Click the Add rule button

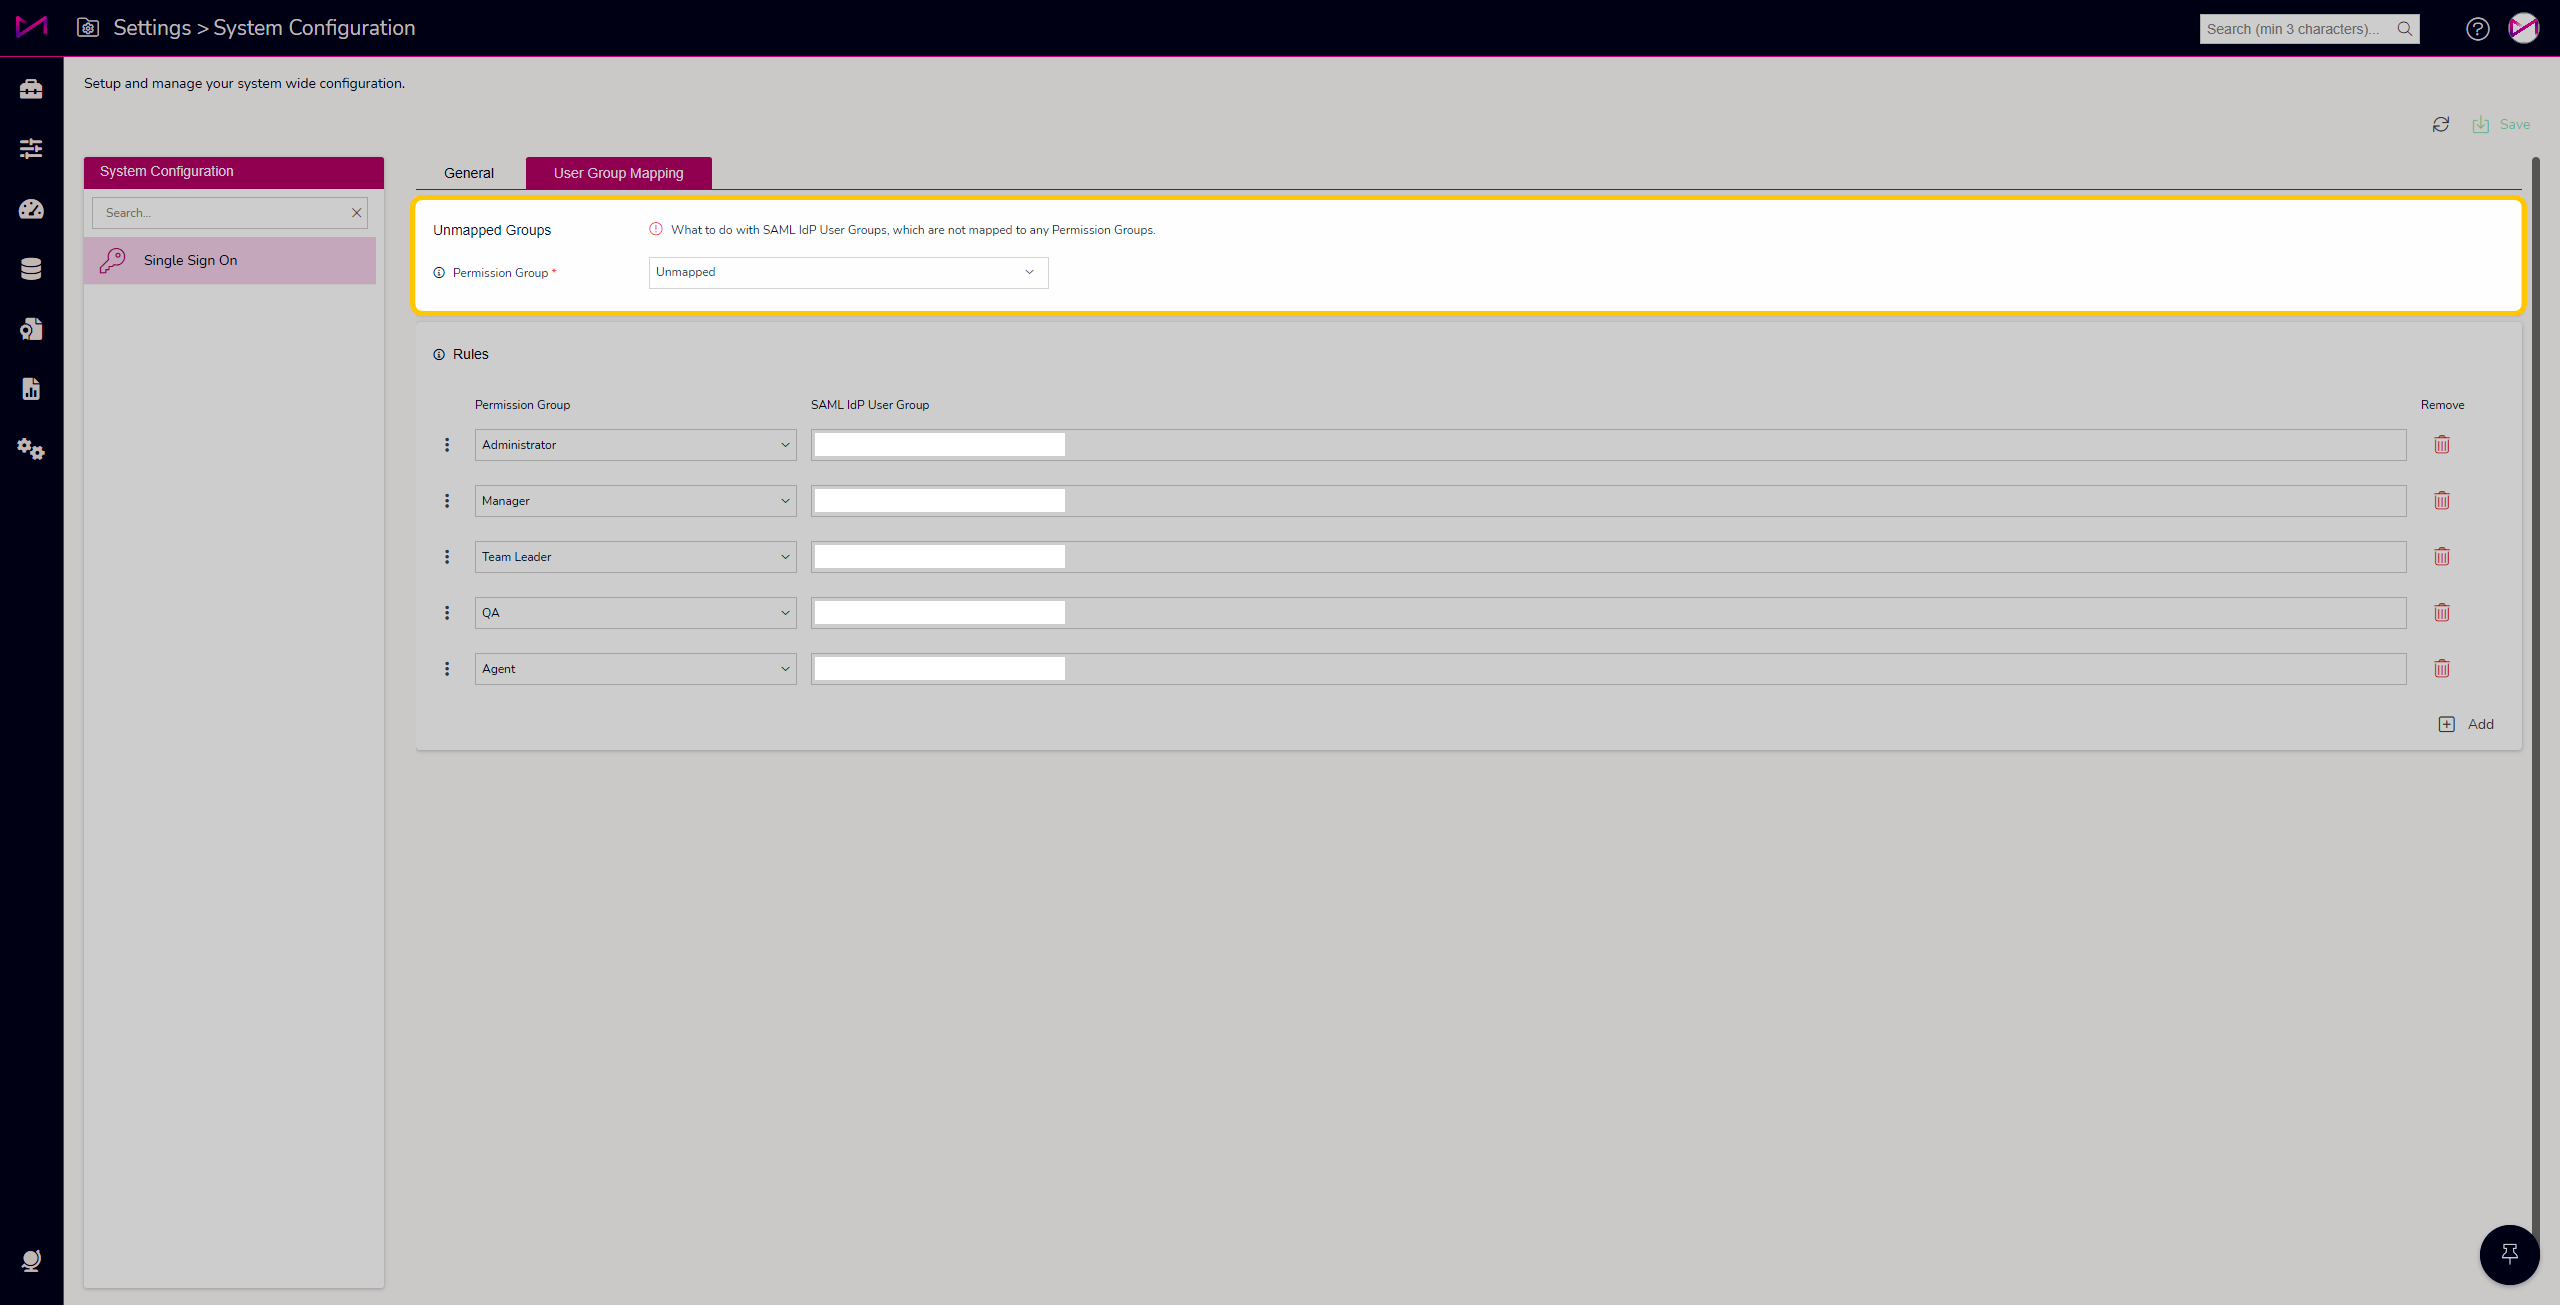pos(2467,725)
